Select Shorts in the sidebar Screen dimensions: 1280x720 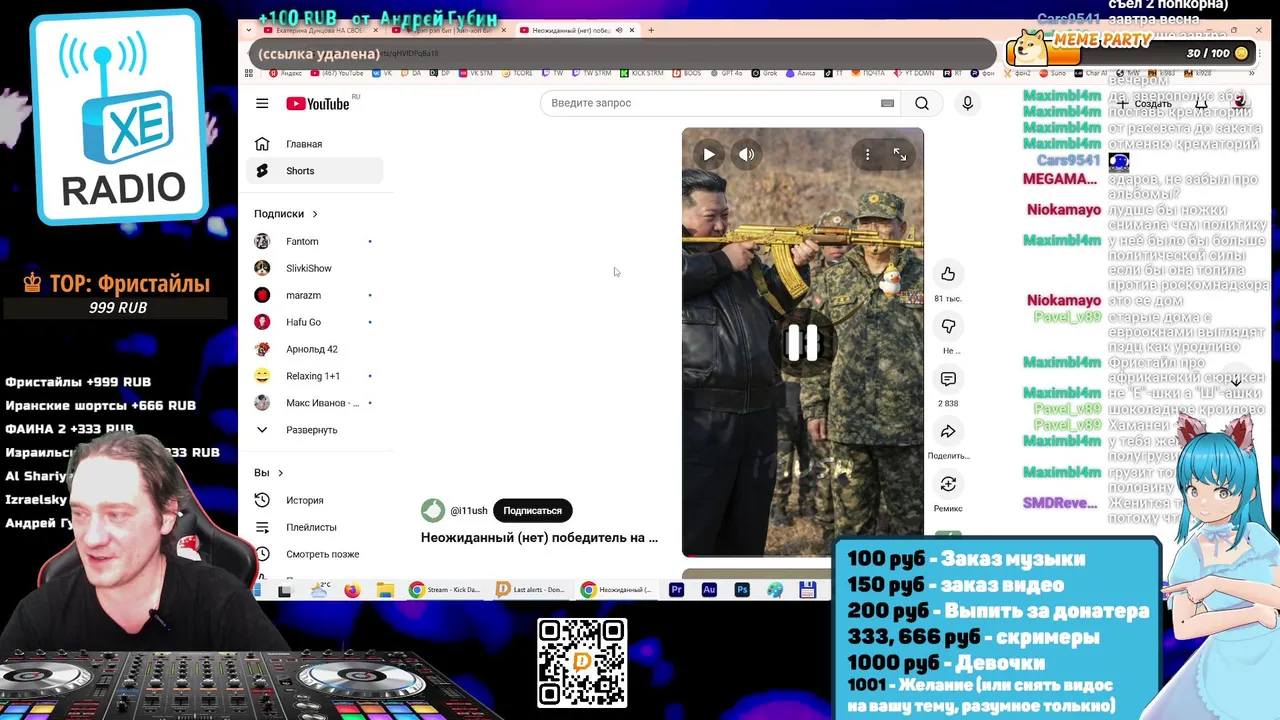tap(315, 171)
